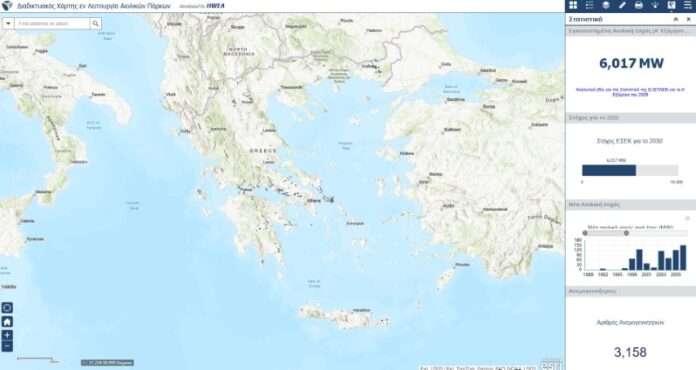This screenshot has width=696, height=370.
Task: Open the hamburger menu in the toolbar
Action: click(x=688, y=5)
